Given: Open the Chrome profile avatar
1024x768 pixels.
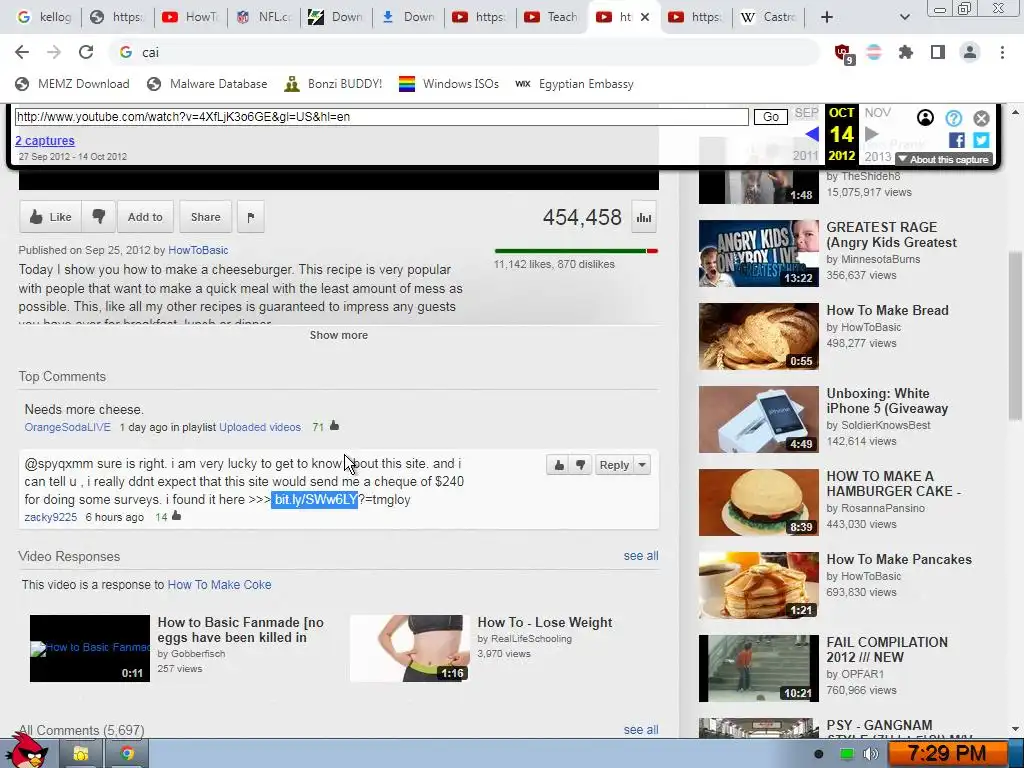Looking at the screenshot, I should click(x=970, y=52).
